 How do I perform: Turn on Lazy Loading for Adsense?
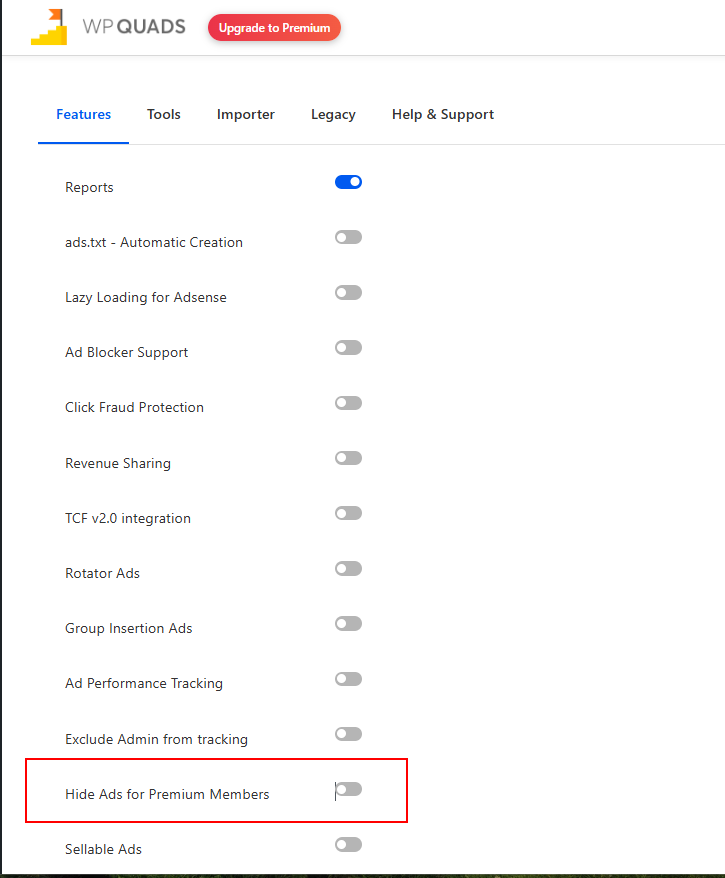[x=348, y=292]
